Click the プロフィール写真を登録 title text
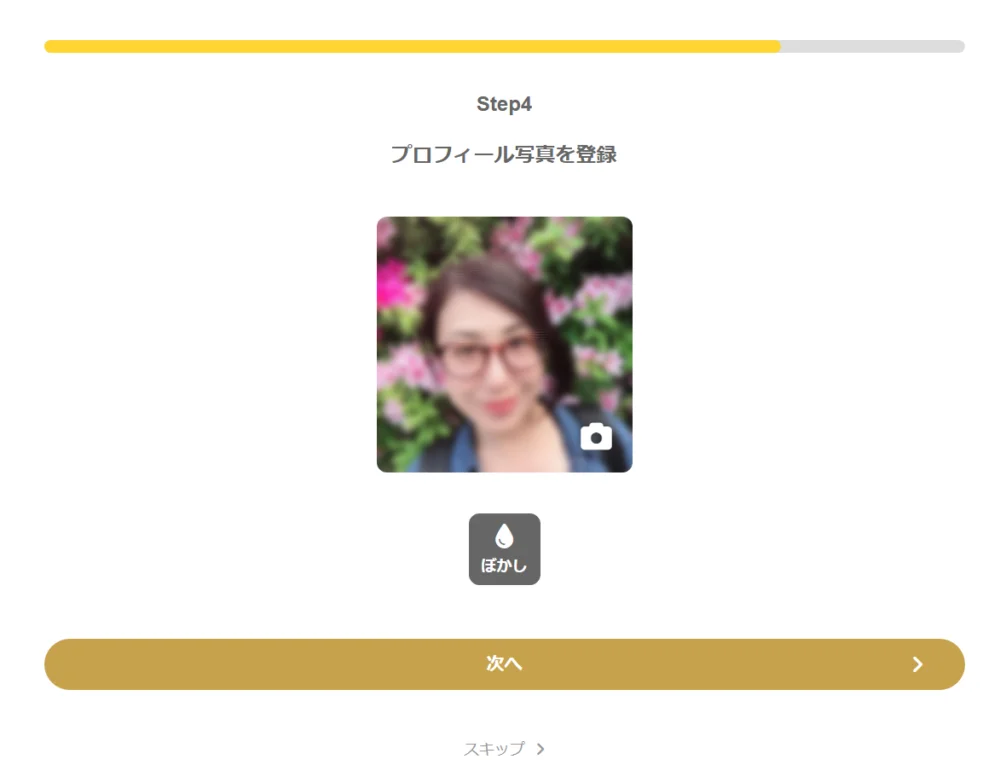Image resolution: width=1000 pixels, height=771 pixels. click(x=504, y=154)
